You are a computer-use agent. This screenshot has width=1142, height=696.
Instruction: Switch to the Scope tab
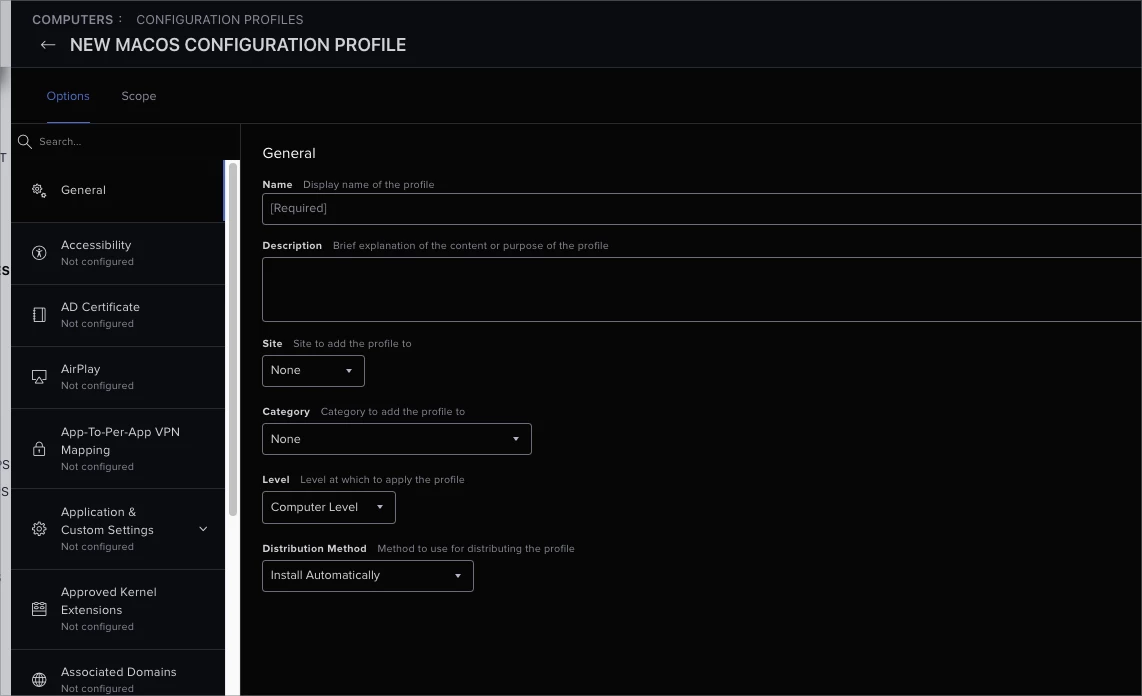click(138, 96)
